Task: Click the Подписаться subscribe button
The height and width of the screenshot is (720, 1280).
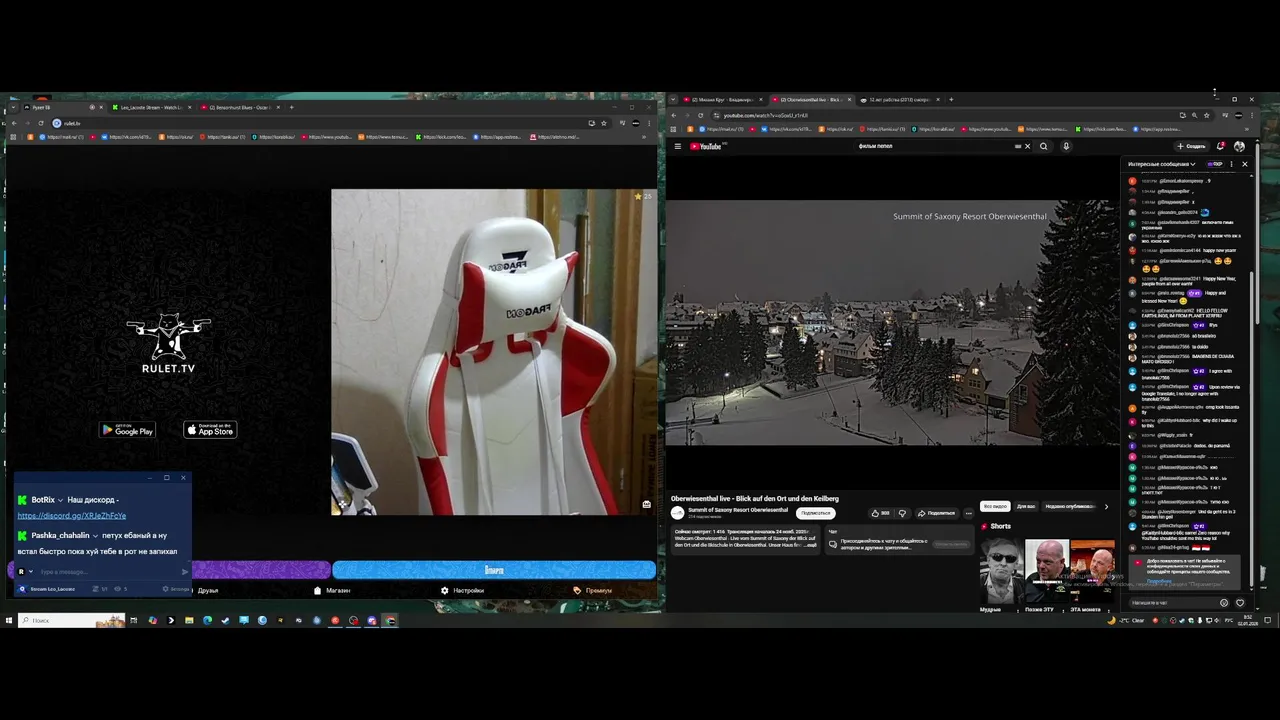Action: tap(816, 513)
